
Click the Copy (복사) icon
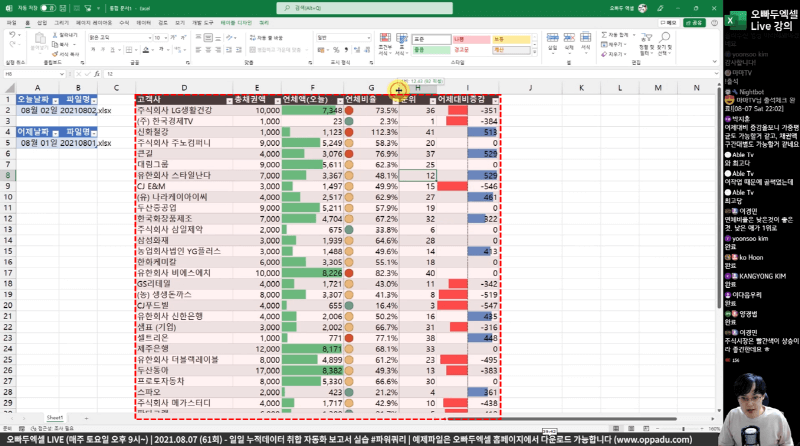click(55, 44)
